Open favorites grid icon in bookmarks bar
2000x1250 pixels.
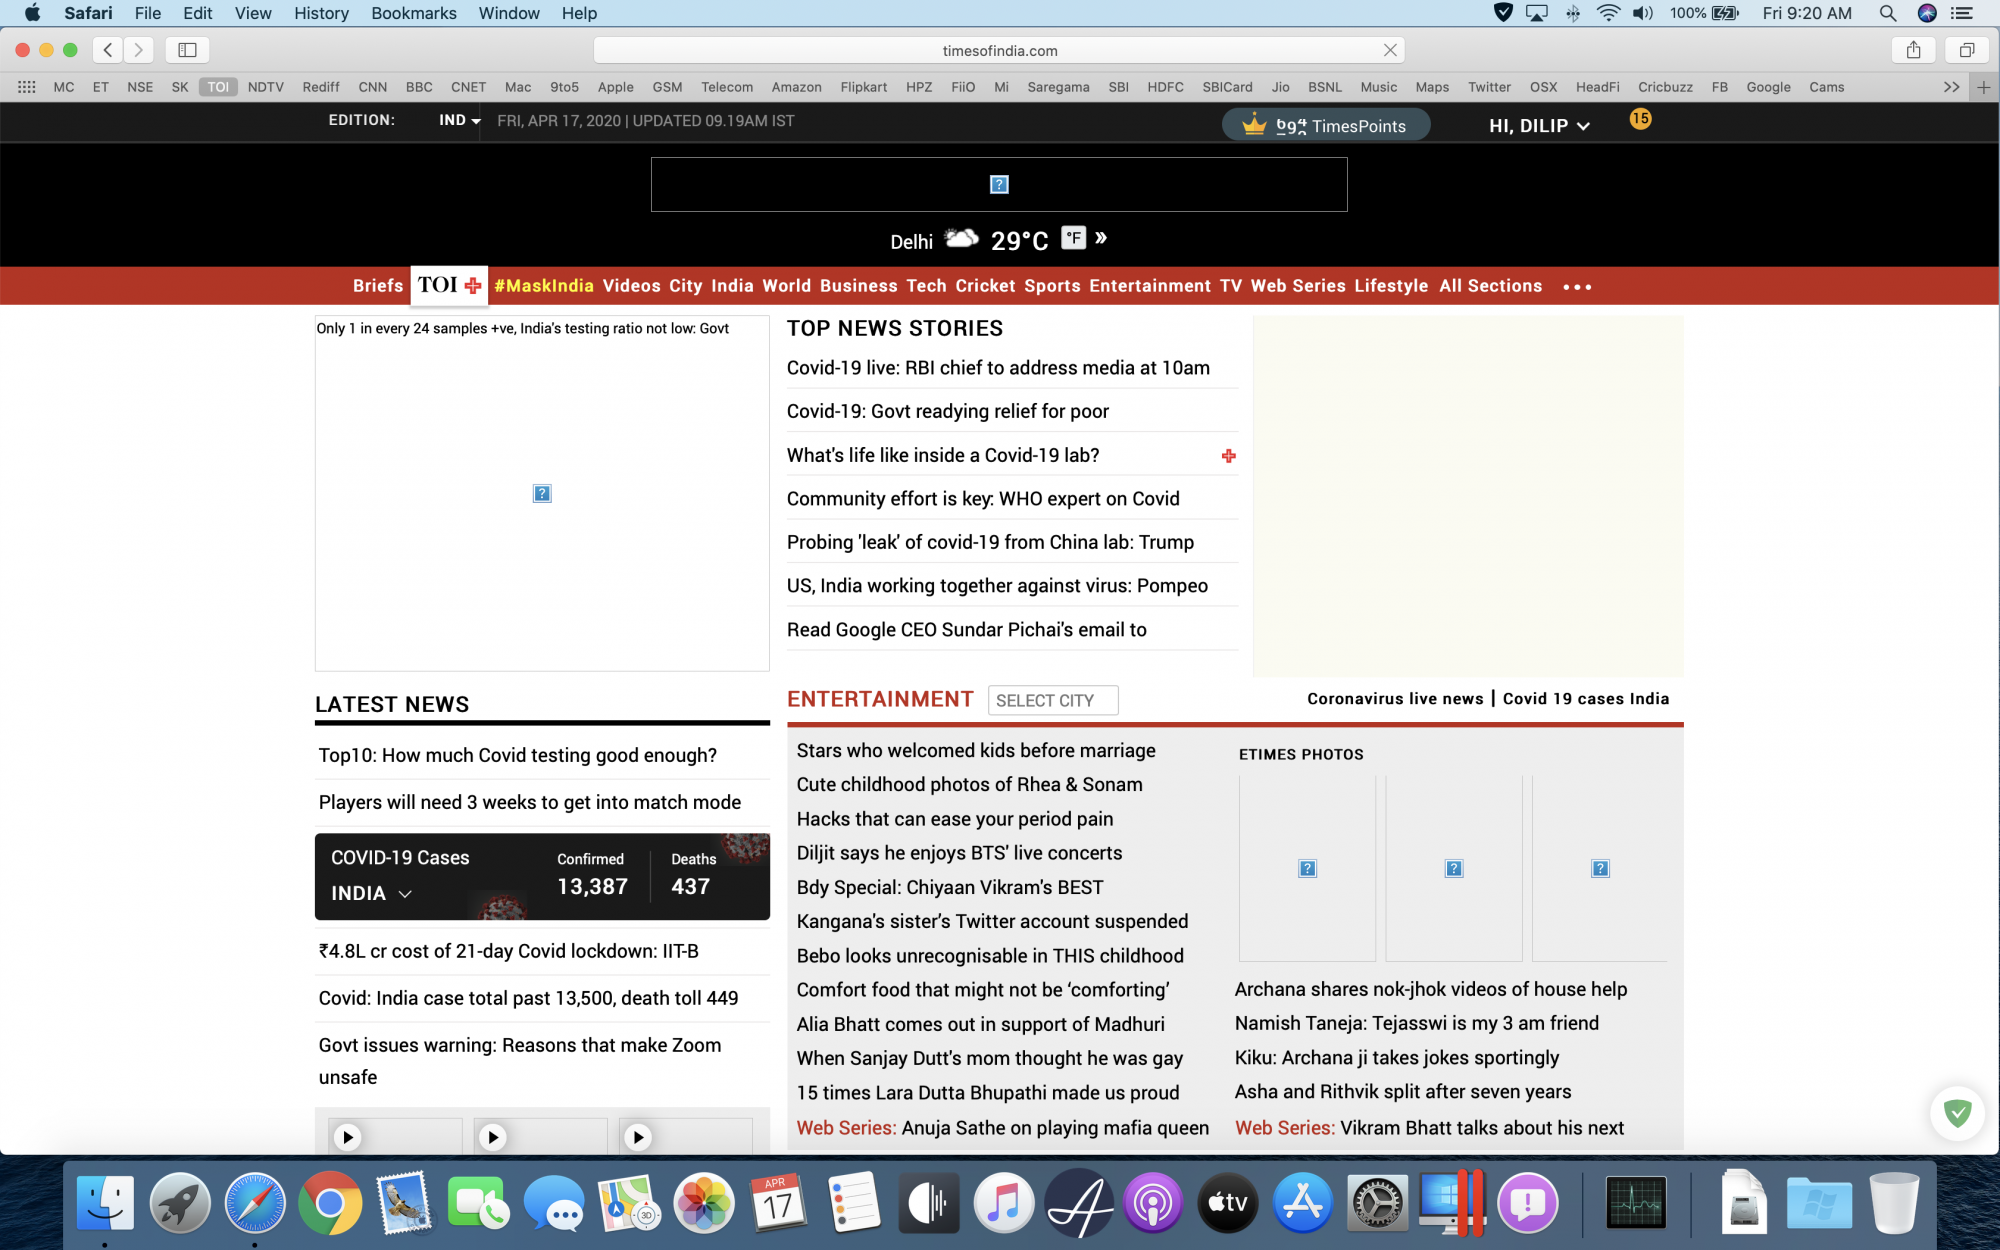pos(27,87)
